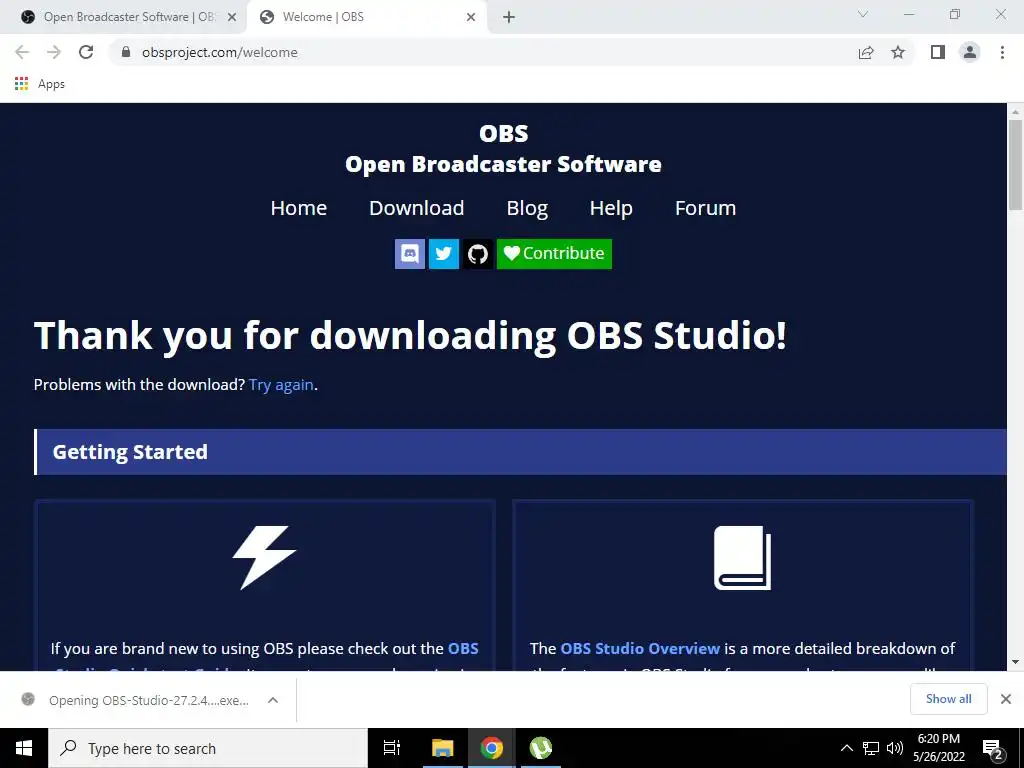Viewport: 1024px width, 768px height.
Task: Click the Try again download link
Action: pyautogui.click(x=281, y=385)
